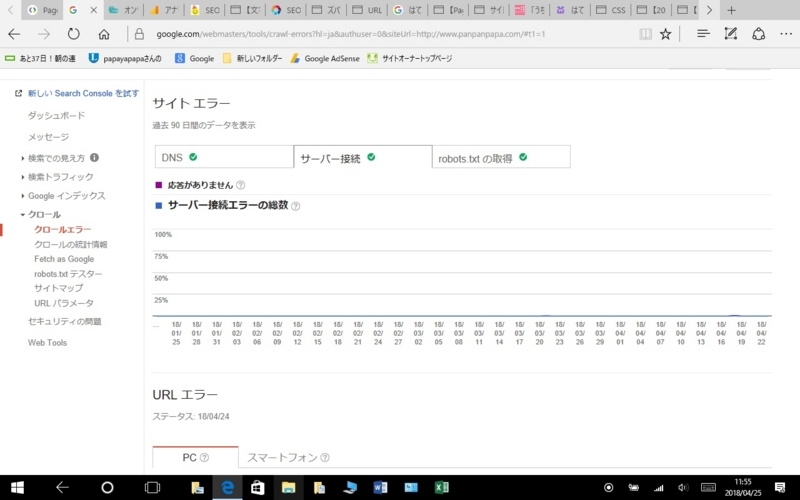The image size is (800, 500).
Task: Click the address bar URL field
Action: click(x=351, y=34)
